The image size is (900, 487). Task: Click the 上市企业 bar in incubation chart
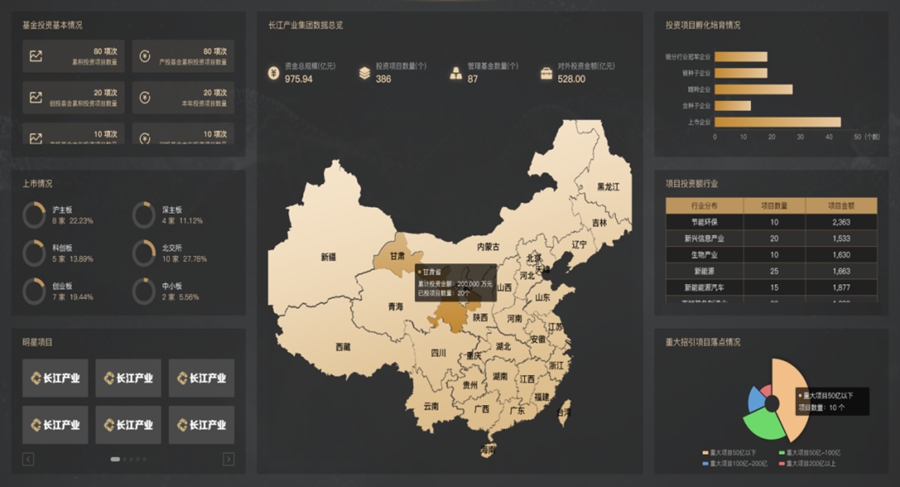pyautogui.click(x=778, y=121)
